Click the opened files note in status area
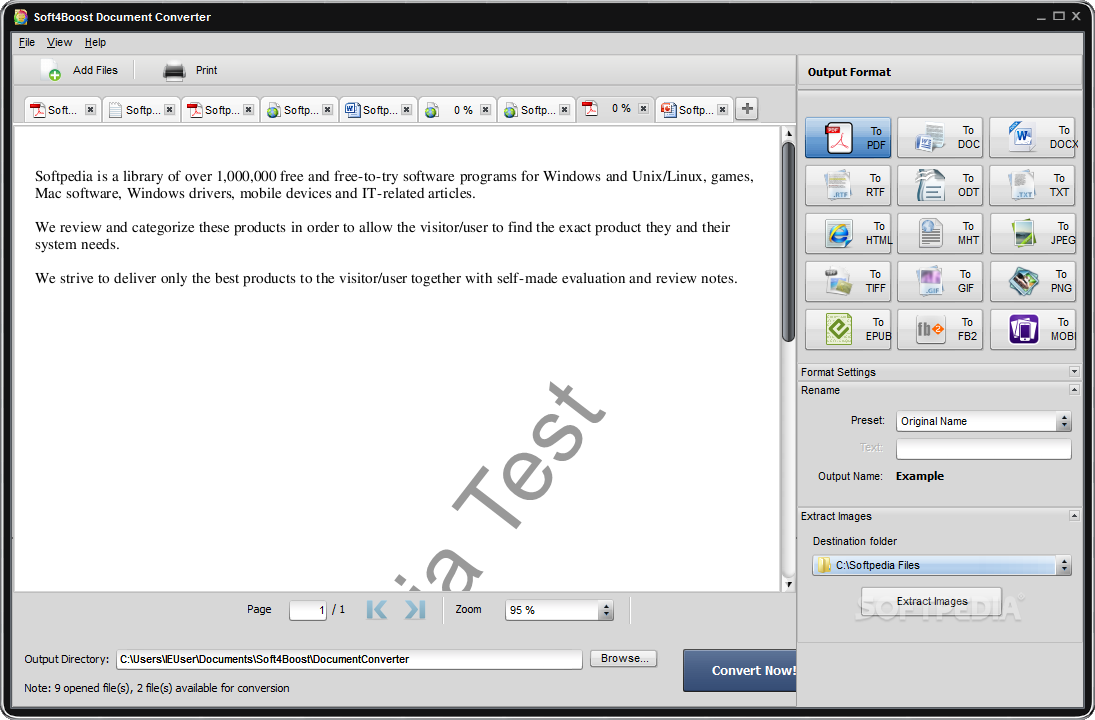The width and height of the screenshot is (1095, 720). [x=156, y=688]
